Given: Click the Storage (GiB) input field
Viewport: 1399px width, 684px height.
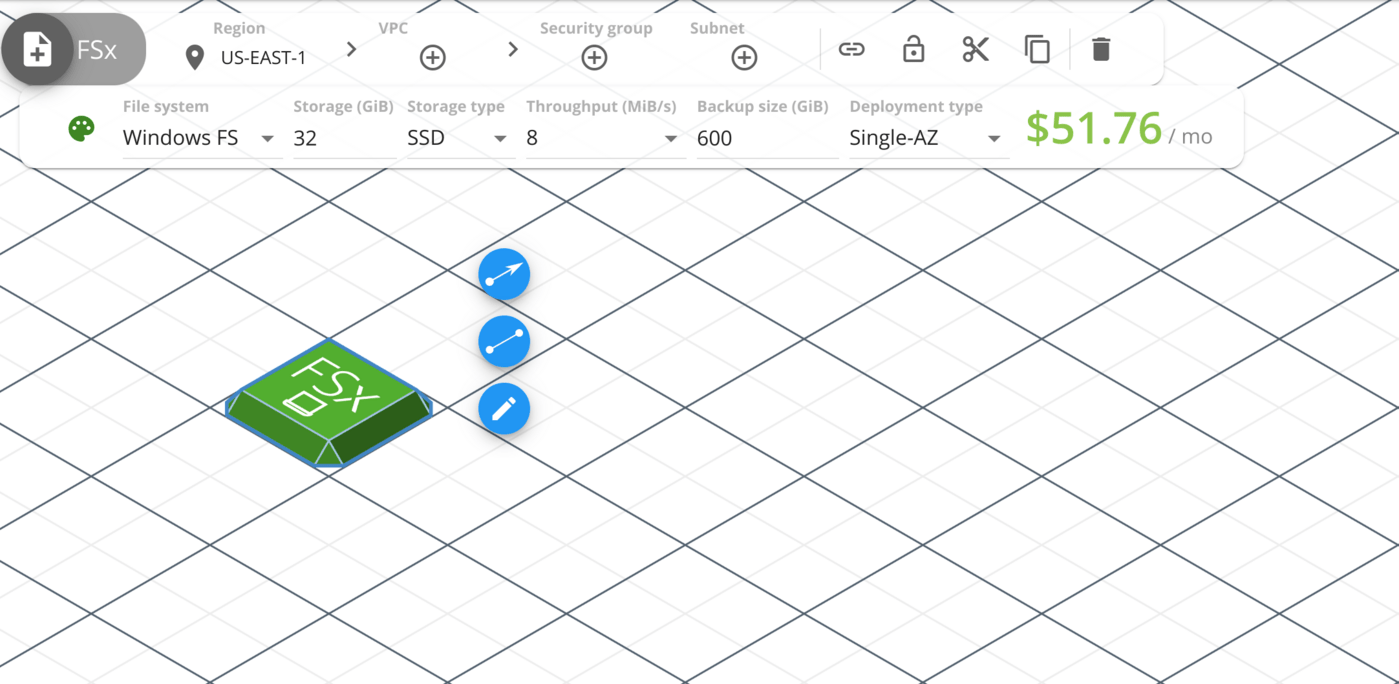Looking at the screenshot, I should [x=343, y=138].
